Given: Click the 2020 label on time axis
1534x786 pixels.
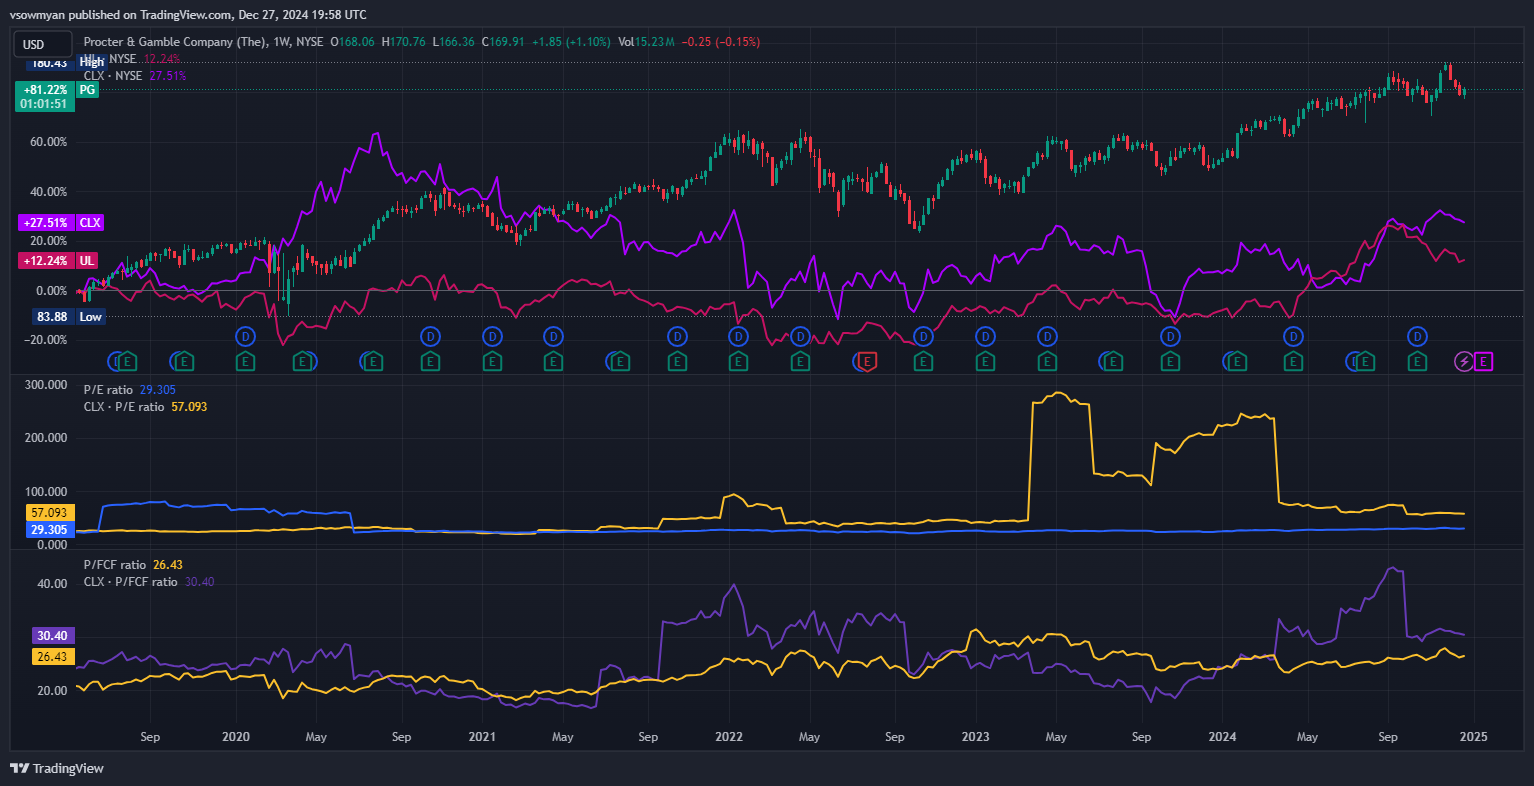Looking at the screenshot, I should 236,737.
